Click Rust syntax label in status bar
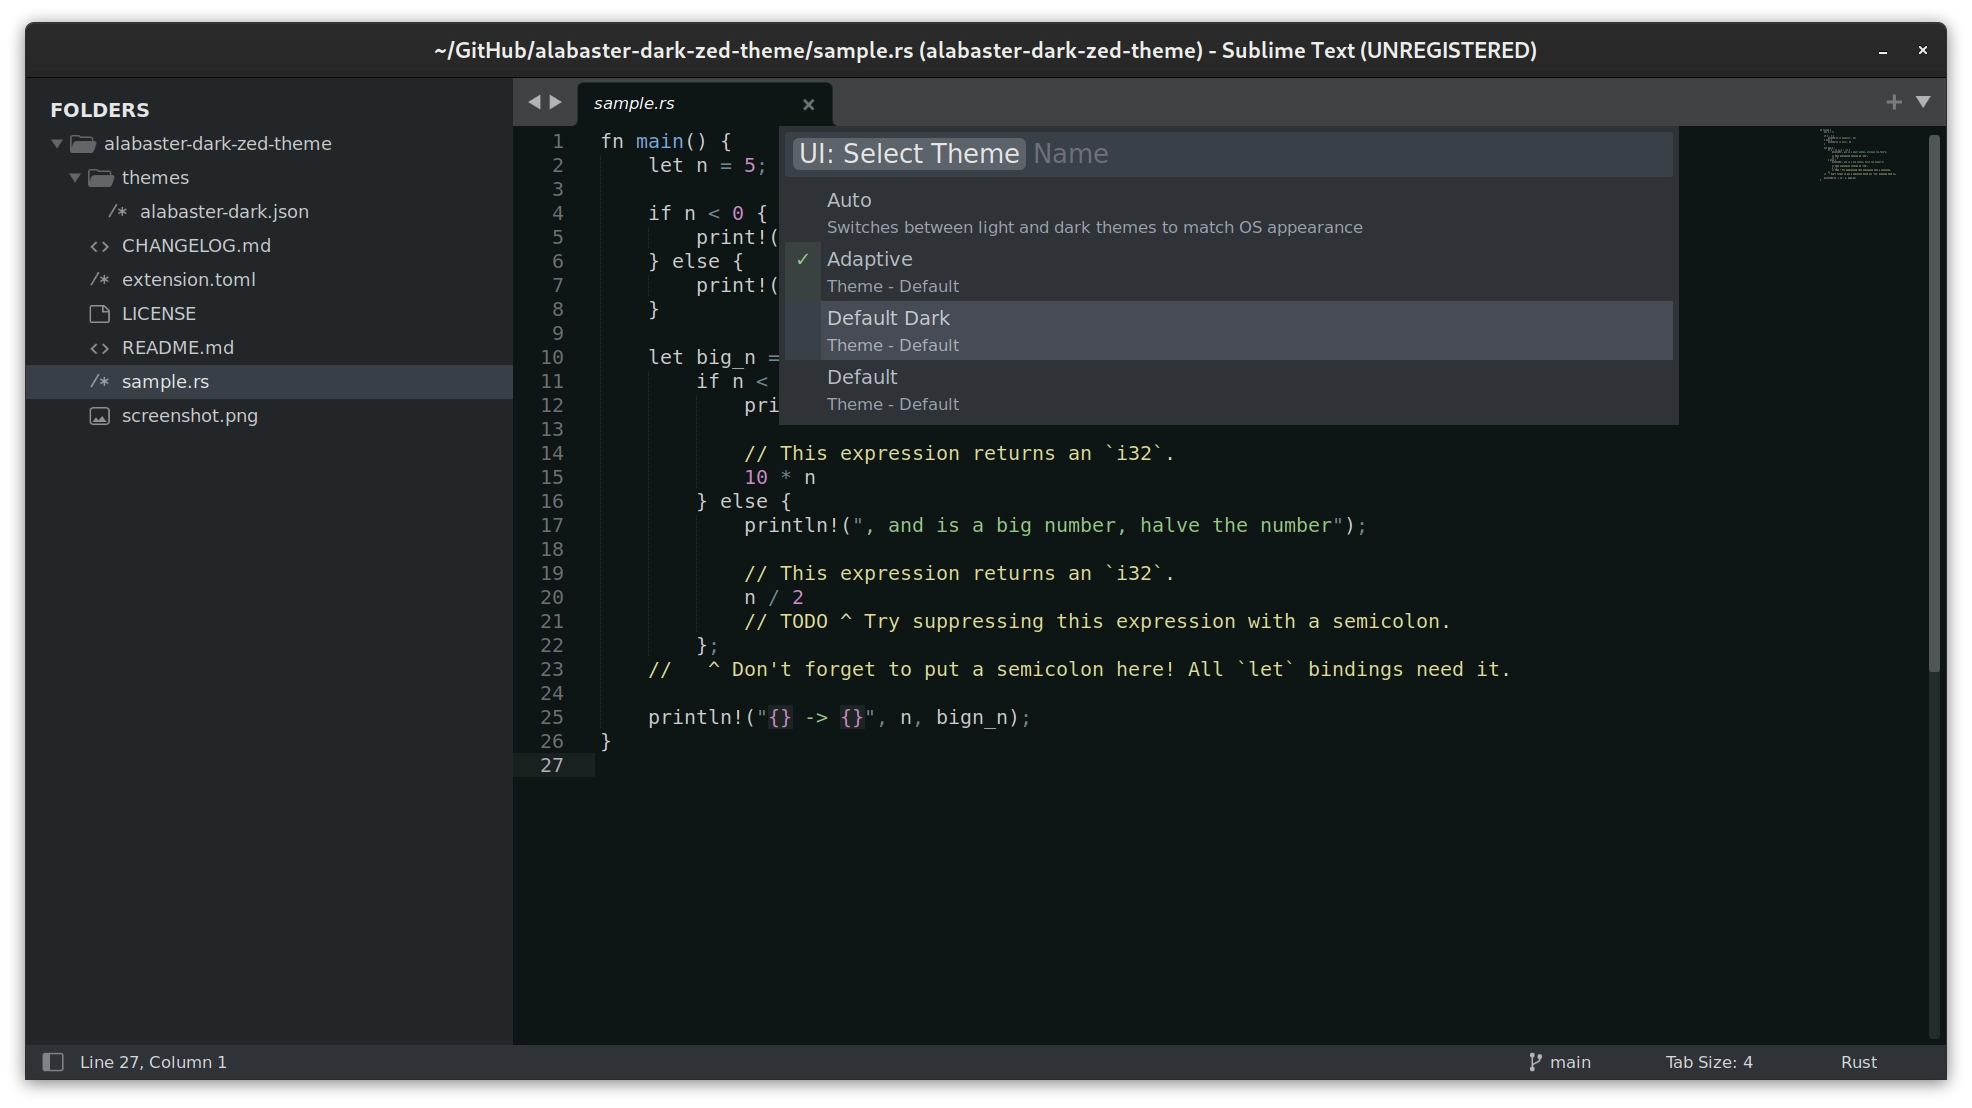1972x1108 pixels. (x=1858, y=1062)
